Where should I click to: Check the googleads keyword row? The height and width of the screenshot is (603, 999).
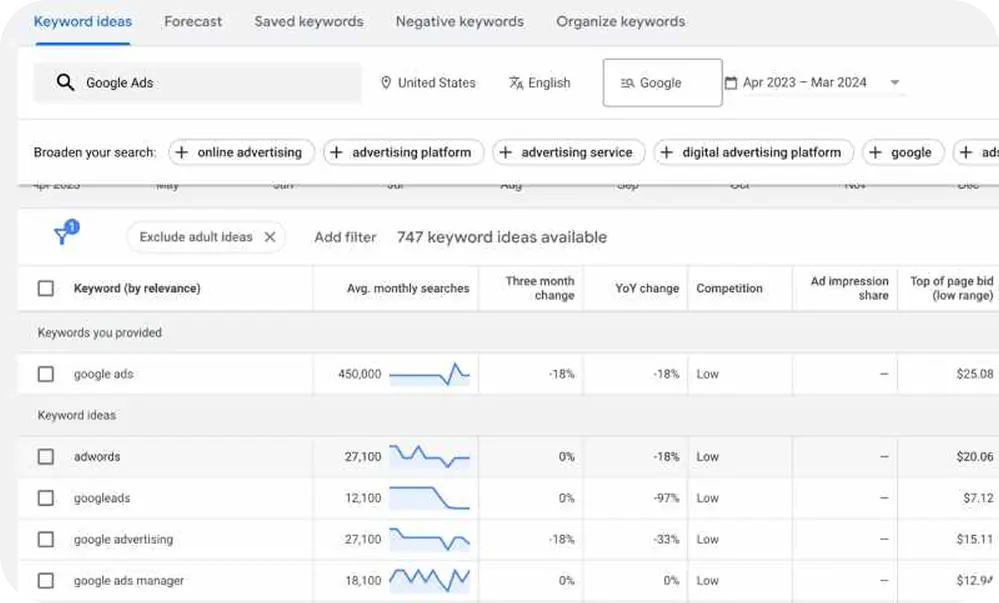tap(46, 498)
